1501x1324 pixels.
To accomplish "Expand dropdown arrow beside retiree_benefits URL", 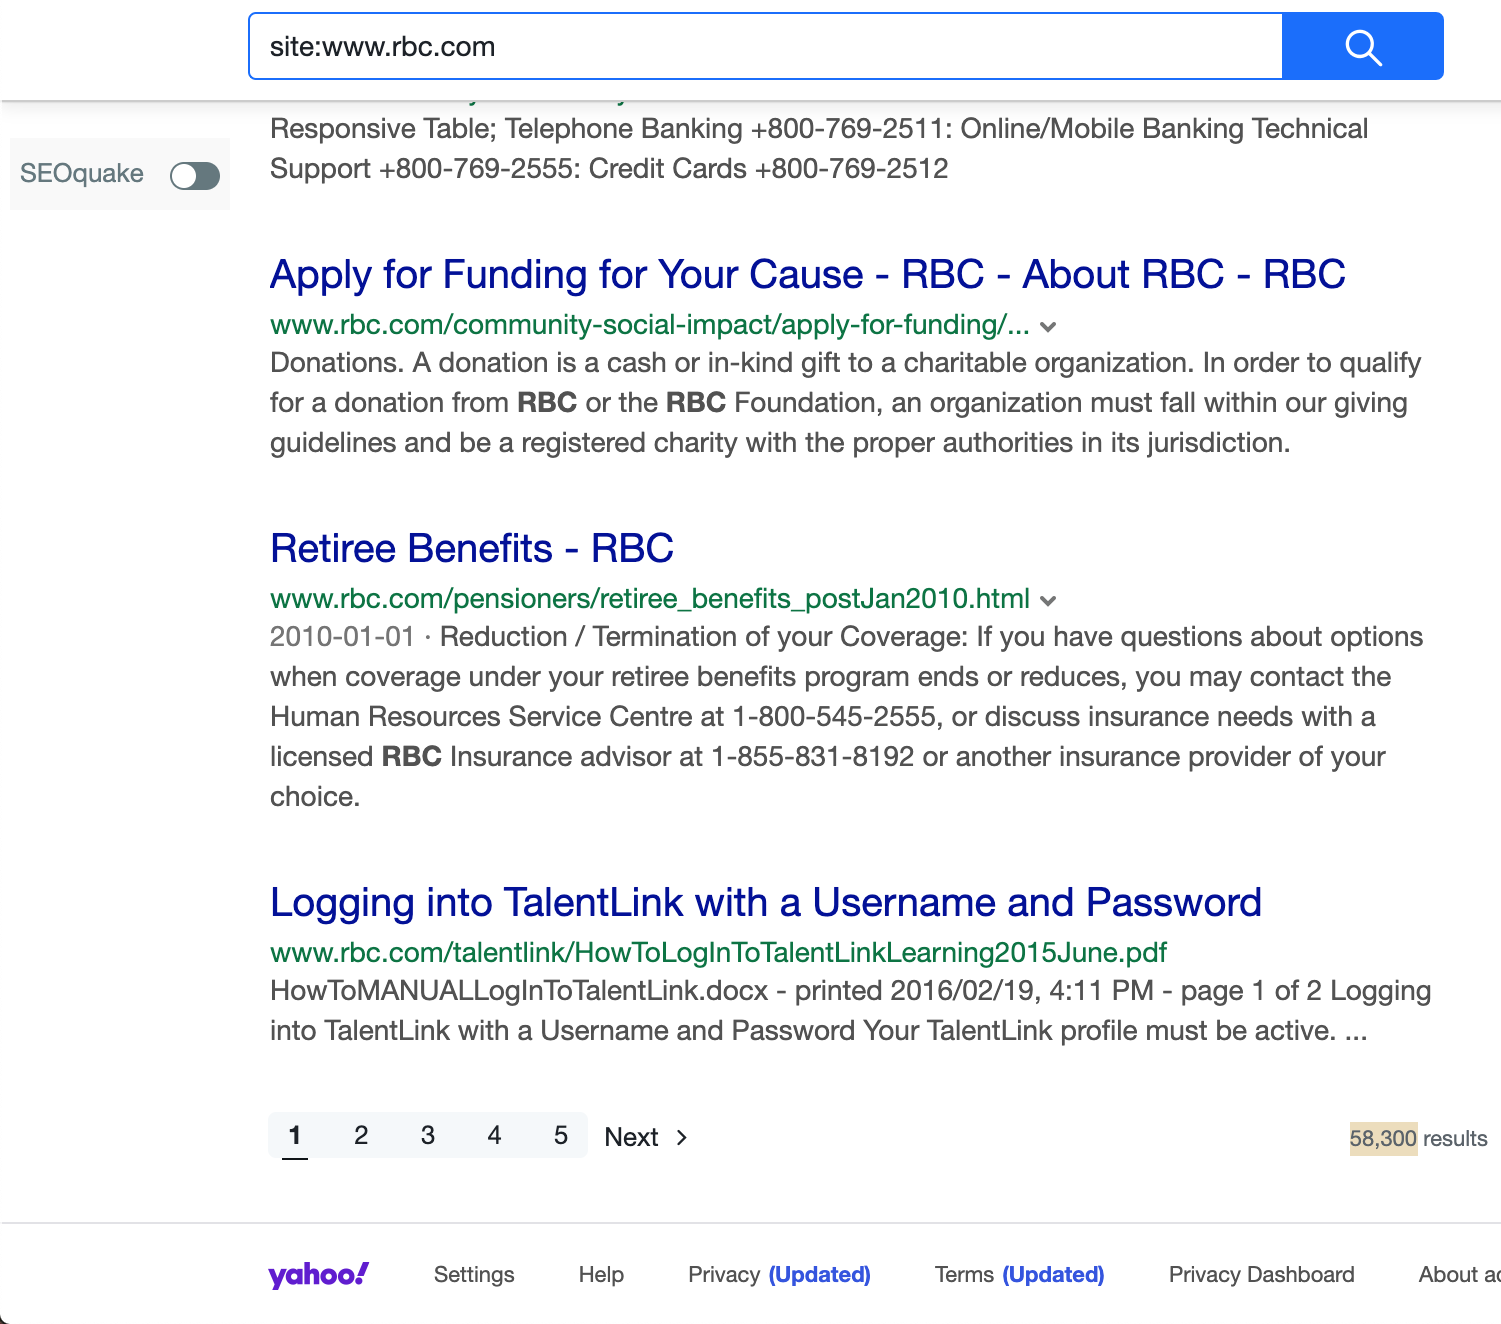I will tap(1048, 601).
